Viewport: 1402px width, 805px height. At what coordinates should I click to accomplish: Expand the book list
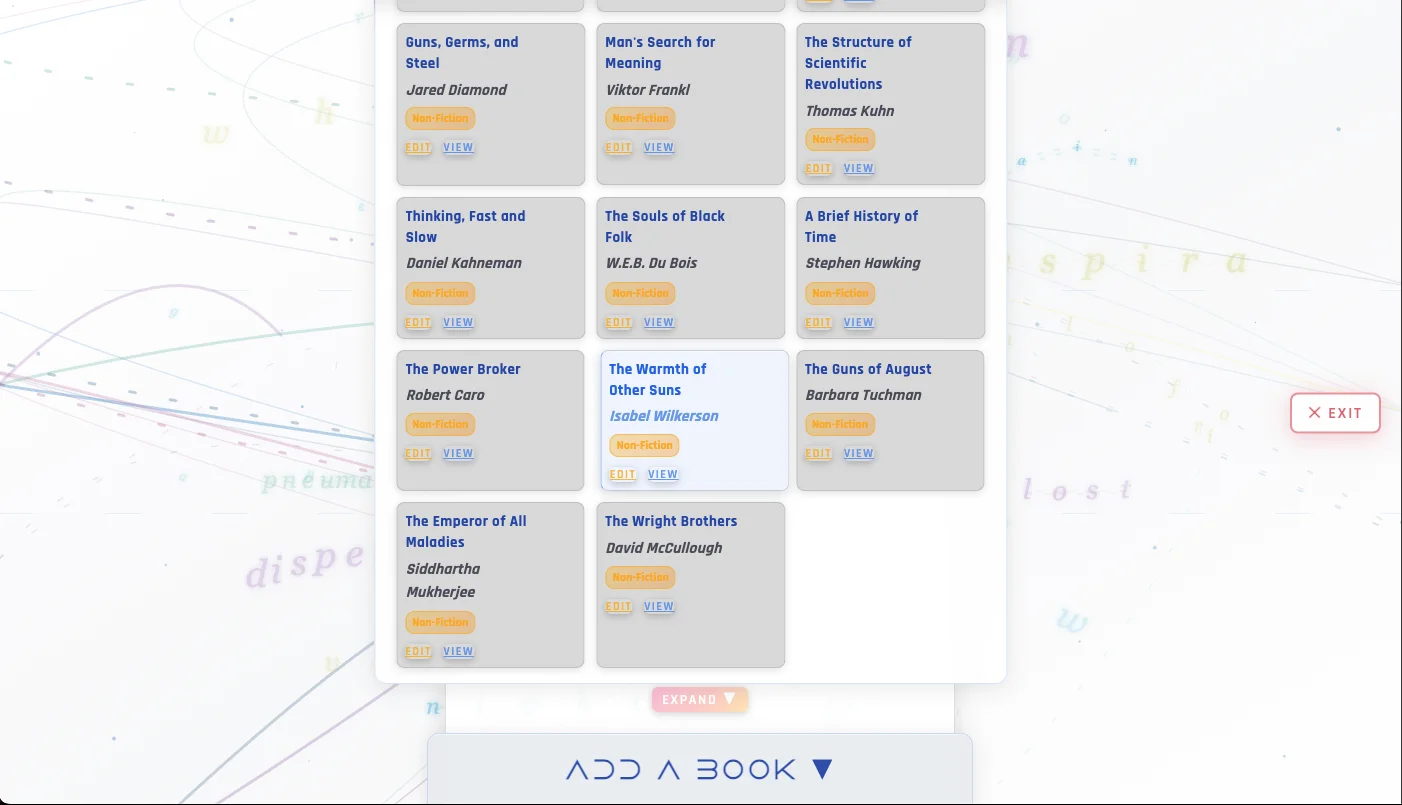click(700, 699)
